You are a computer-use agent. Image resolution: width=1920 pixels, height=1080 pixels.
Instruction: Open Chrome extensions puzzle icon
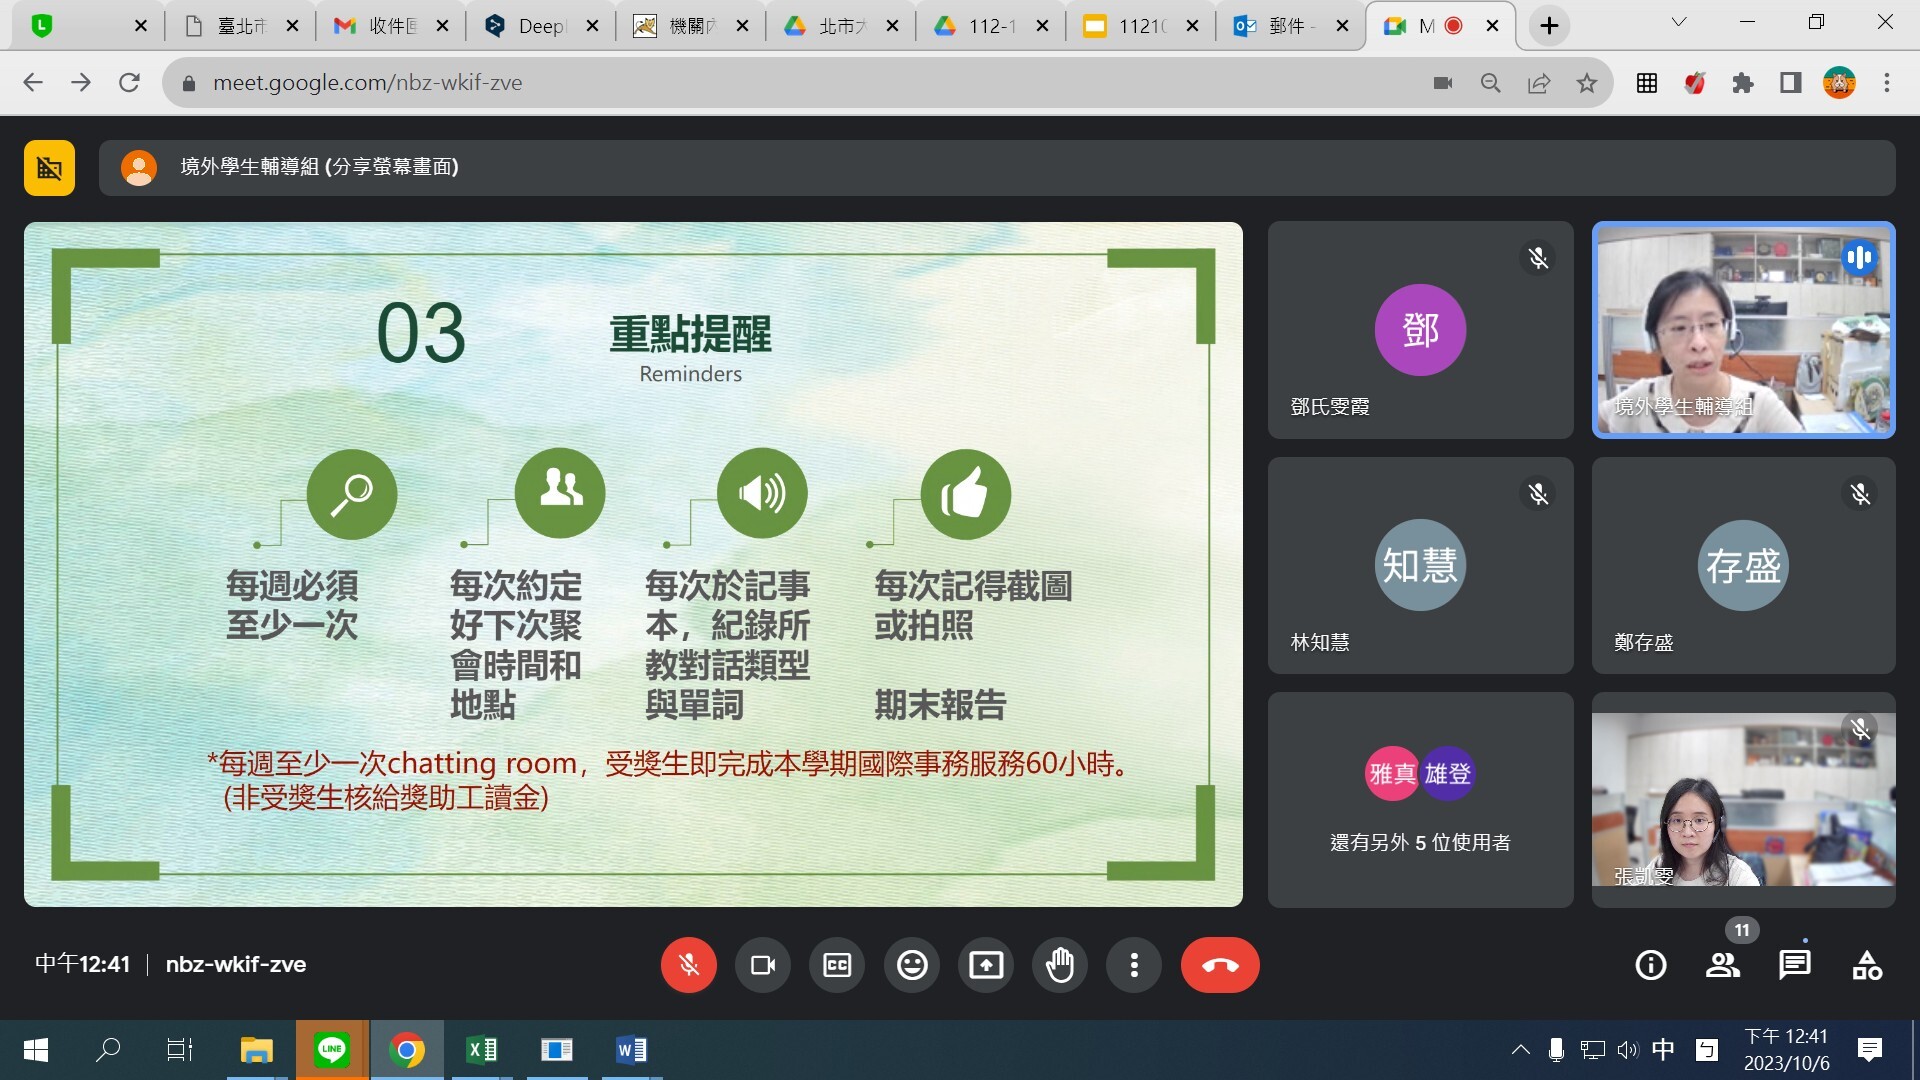tap(1743, 83)
